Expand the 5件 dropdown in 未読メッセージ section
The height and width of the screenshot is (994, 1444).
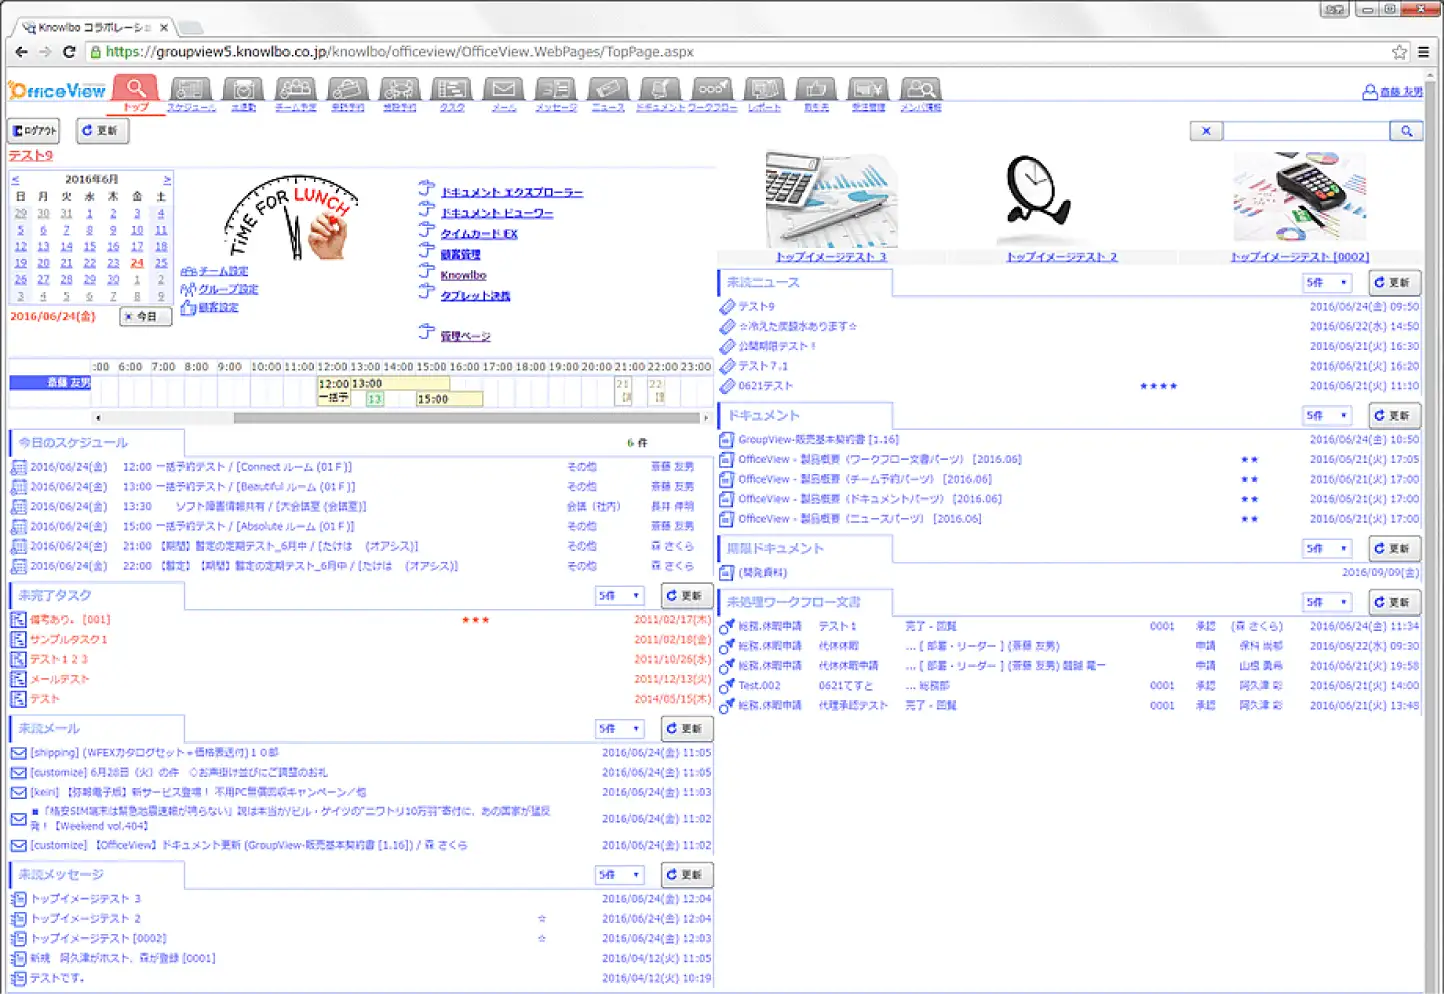click(619, 875)
